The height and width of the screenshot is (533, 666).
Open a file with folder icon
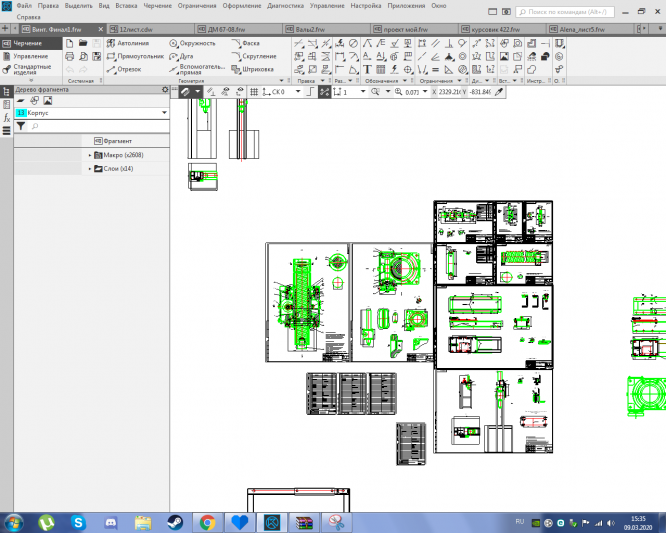(x=83, y=43)
